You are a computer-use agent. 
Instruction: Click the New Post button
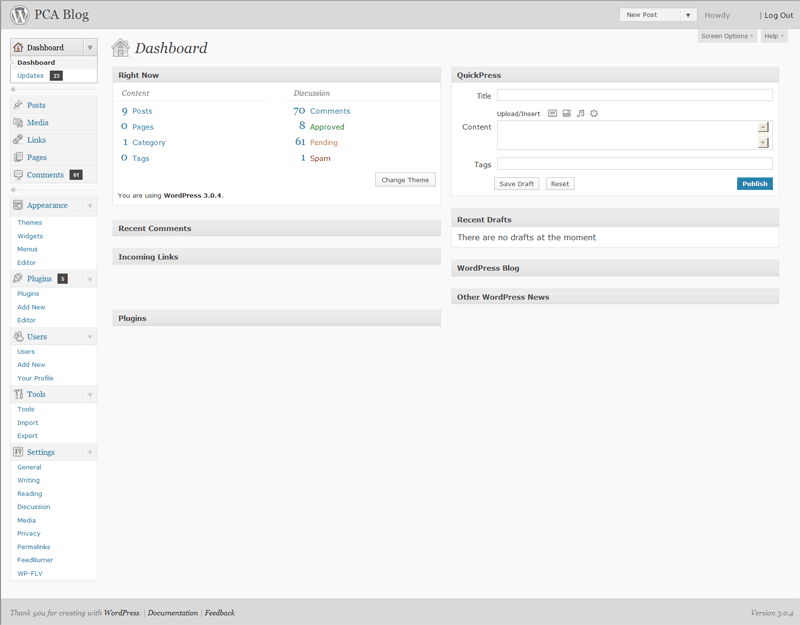pos(651,15)
